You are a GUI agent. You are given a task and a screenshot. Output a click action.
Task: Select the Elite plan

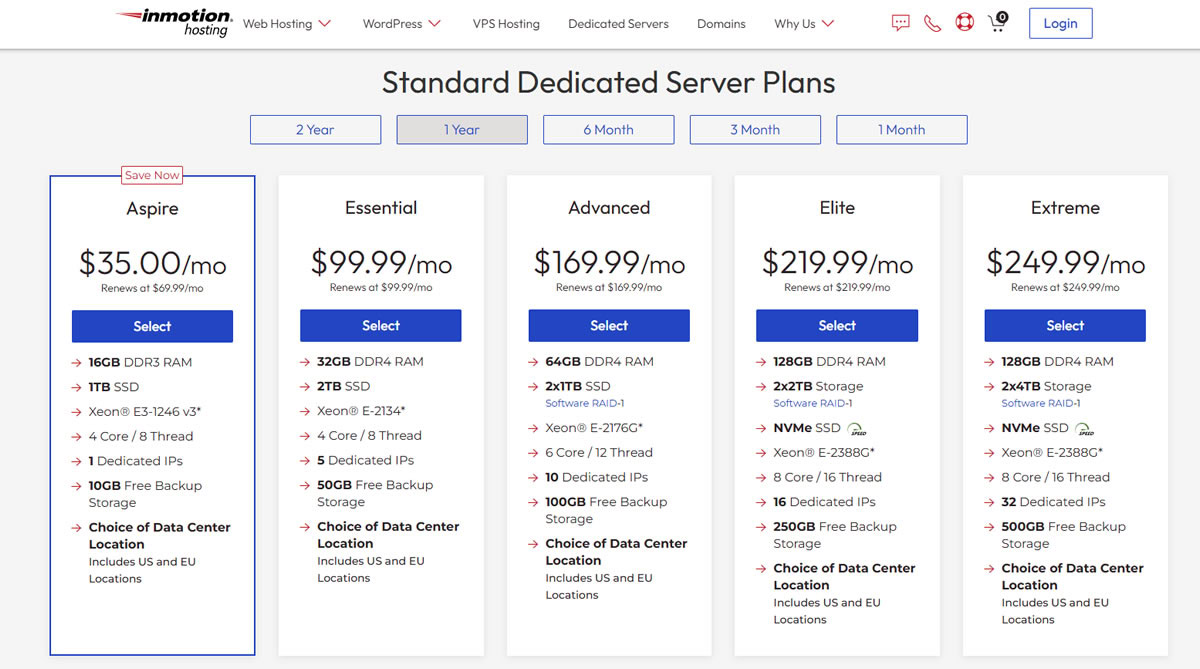click(x=837, y=325)
